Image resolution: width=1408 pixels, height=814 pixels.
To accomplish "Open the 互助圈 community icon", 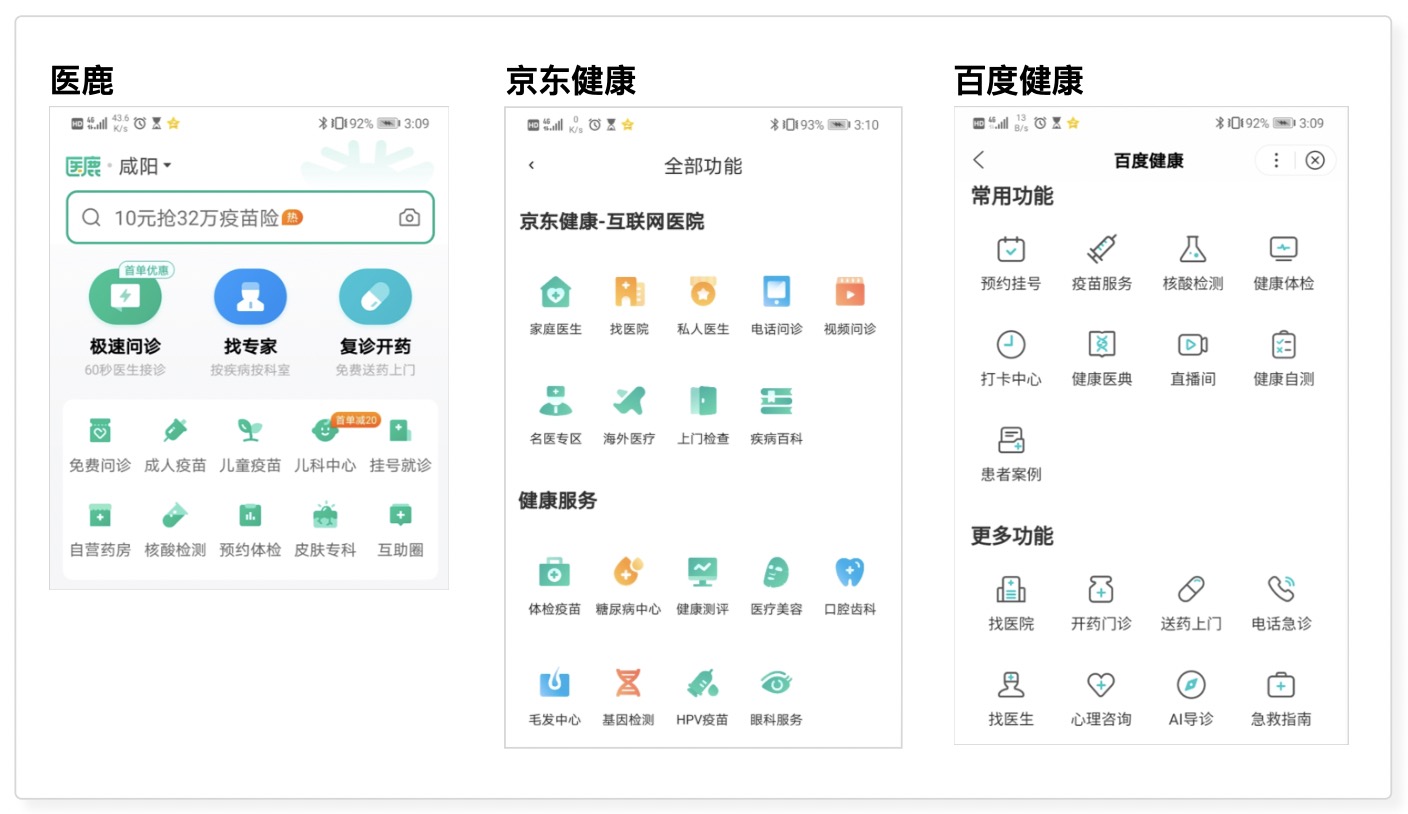I will (399, 527).
